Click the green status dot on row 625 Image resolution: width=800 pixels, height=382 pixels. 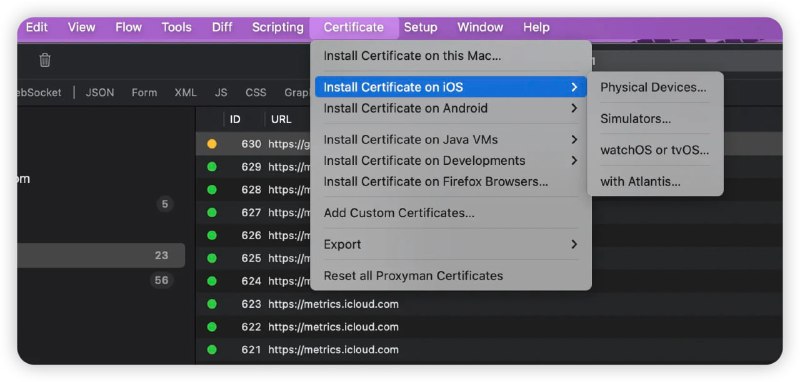(212, 258)
